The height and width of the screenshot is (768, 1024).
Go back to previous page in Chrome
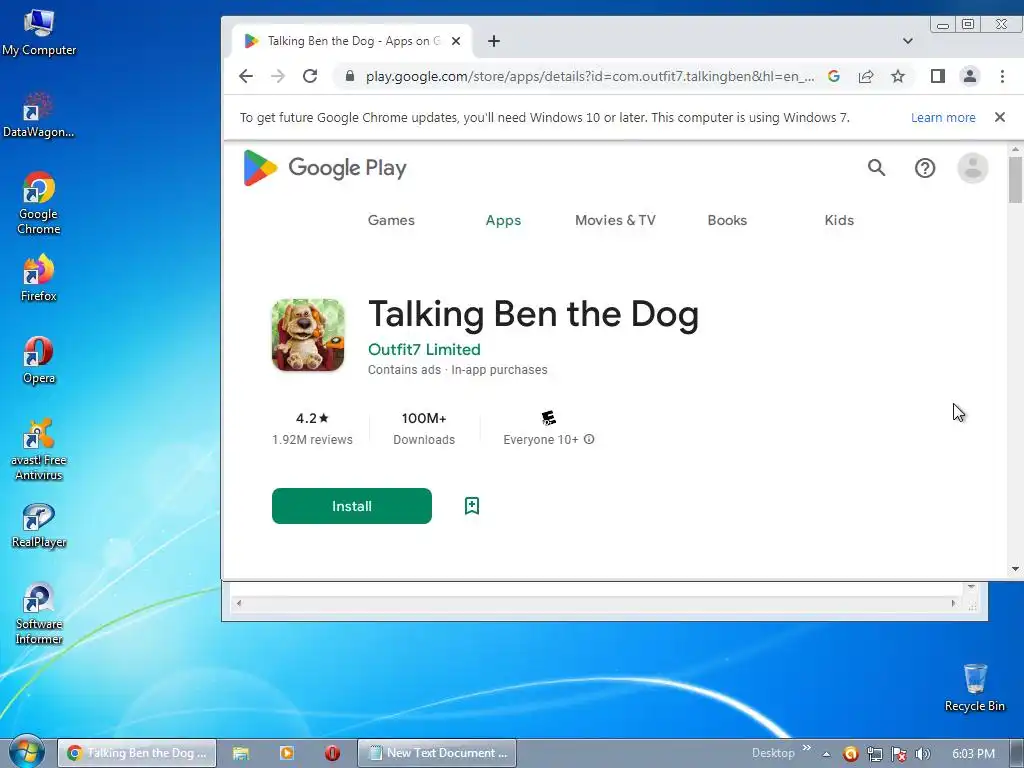[x=246, y=76]
